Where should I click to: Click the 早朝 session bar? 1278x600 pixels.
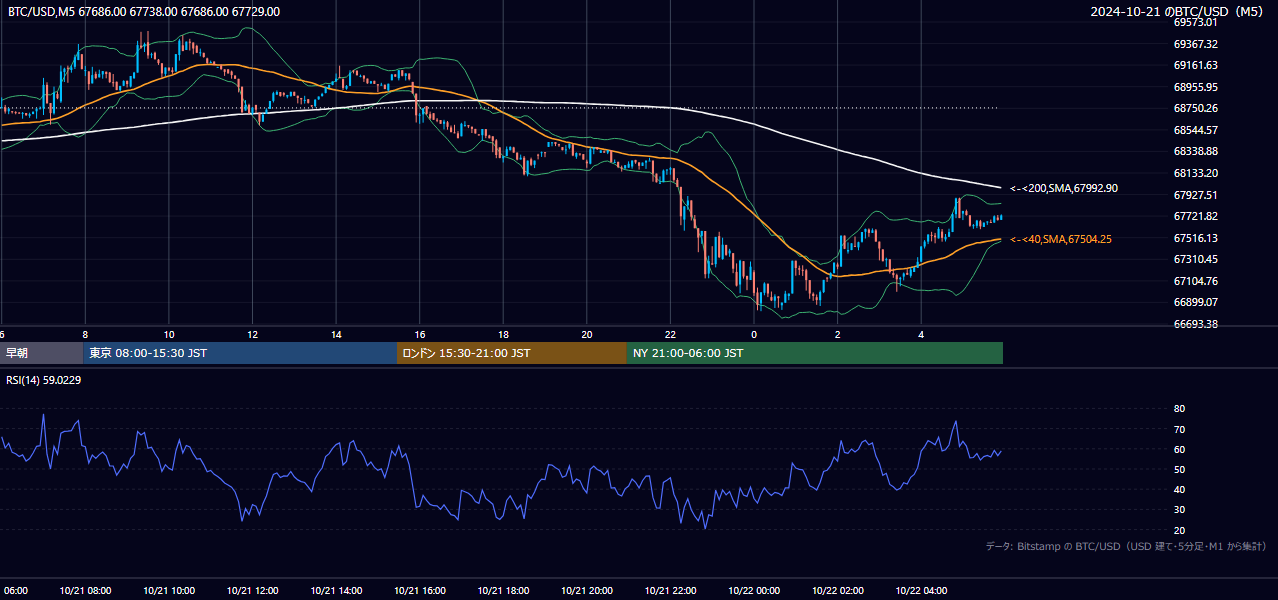point(41,353)
